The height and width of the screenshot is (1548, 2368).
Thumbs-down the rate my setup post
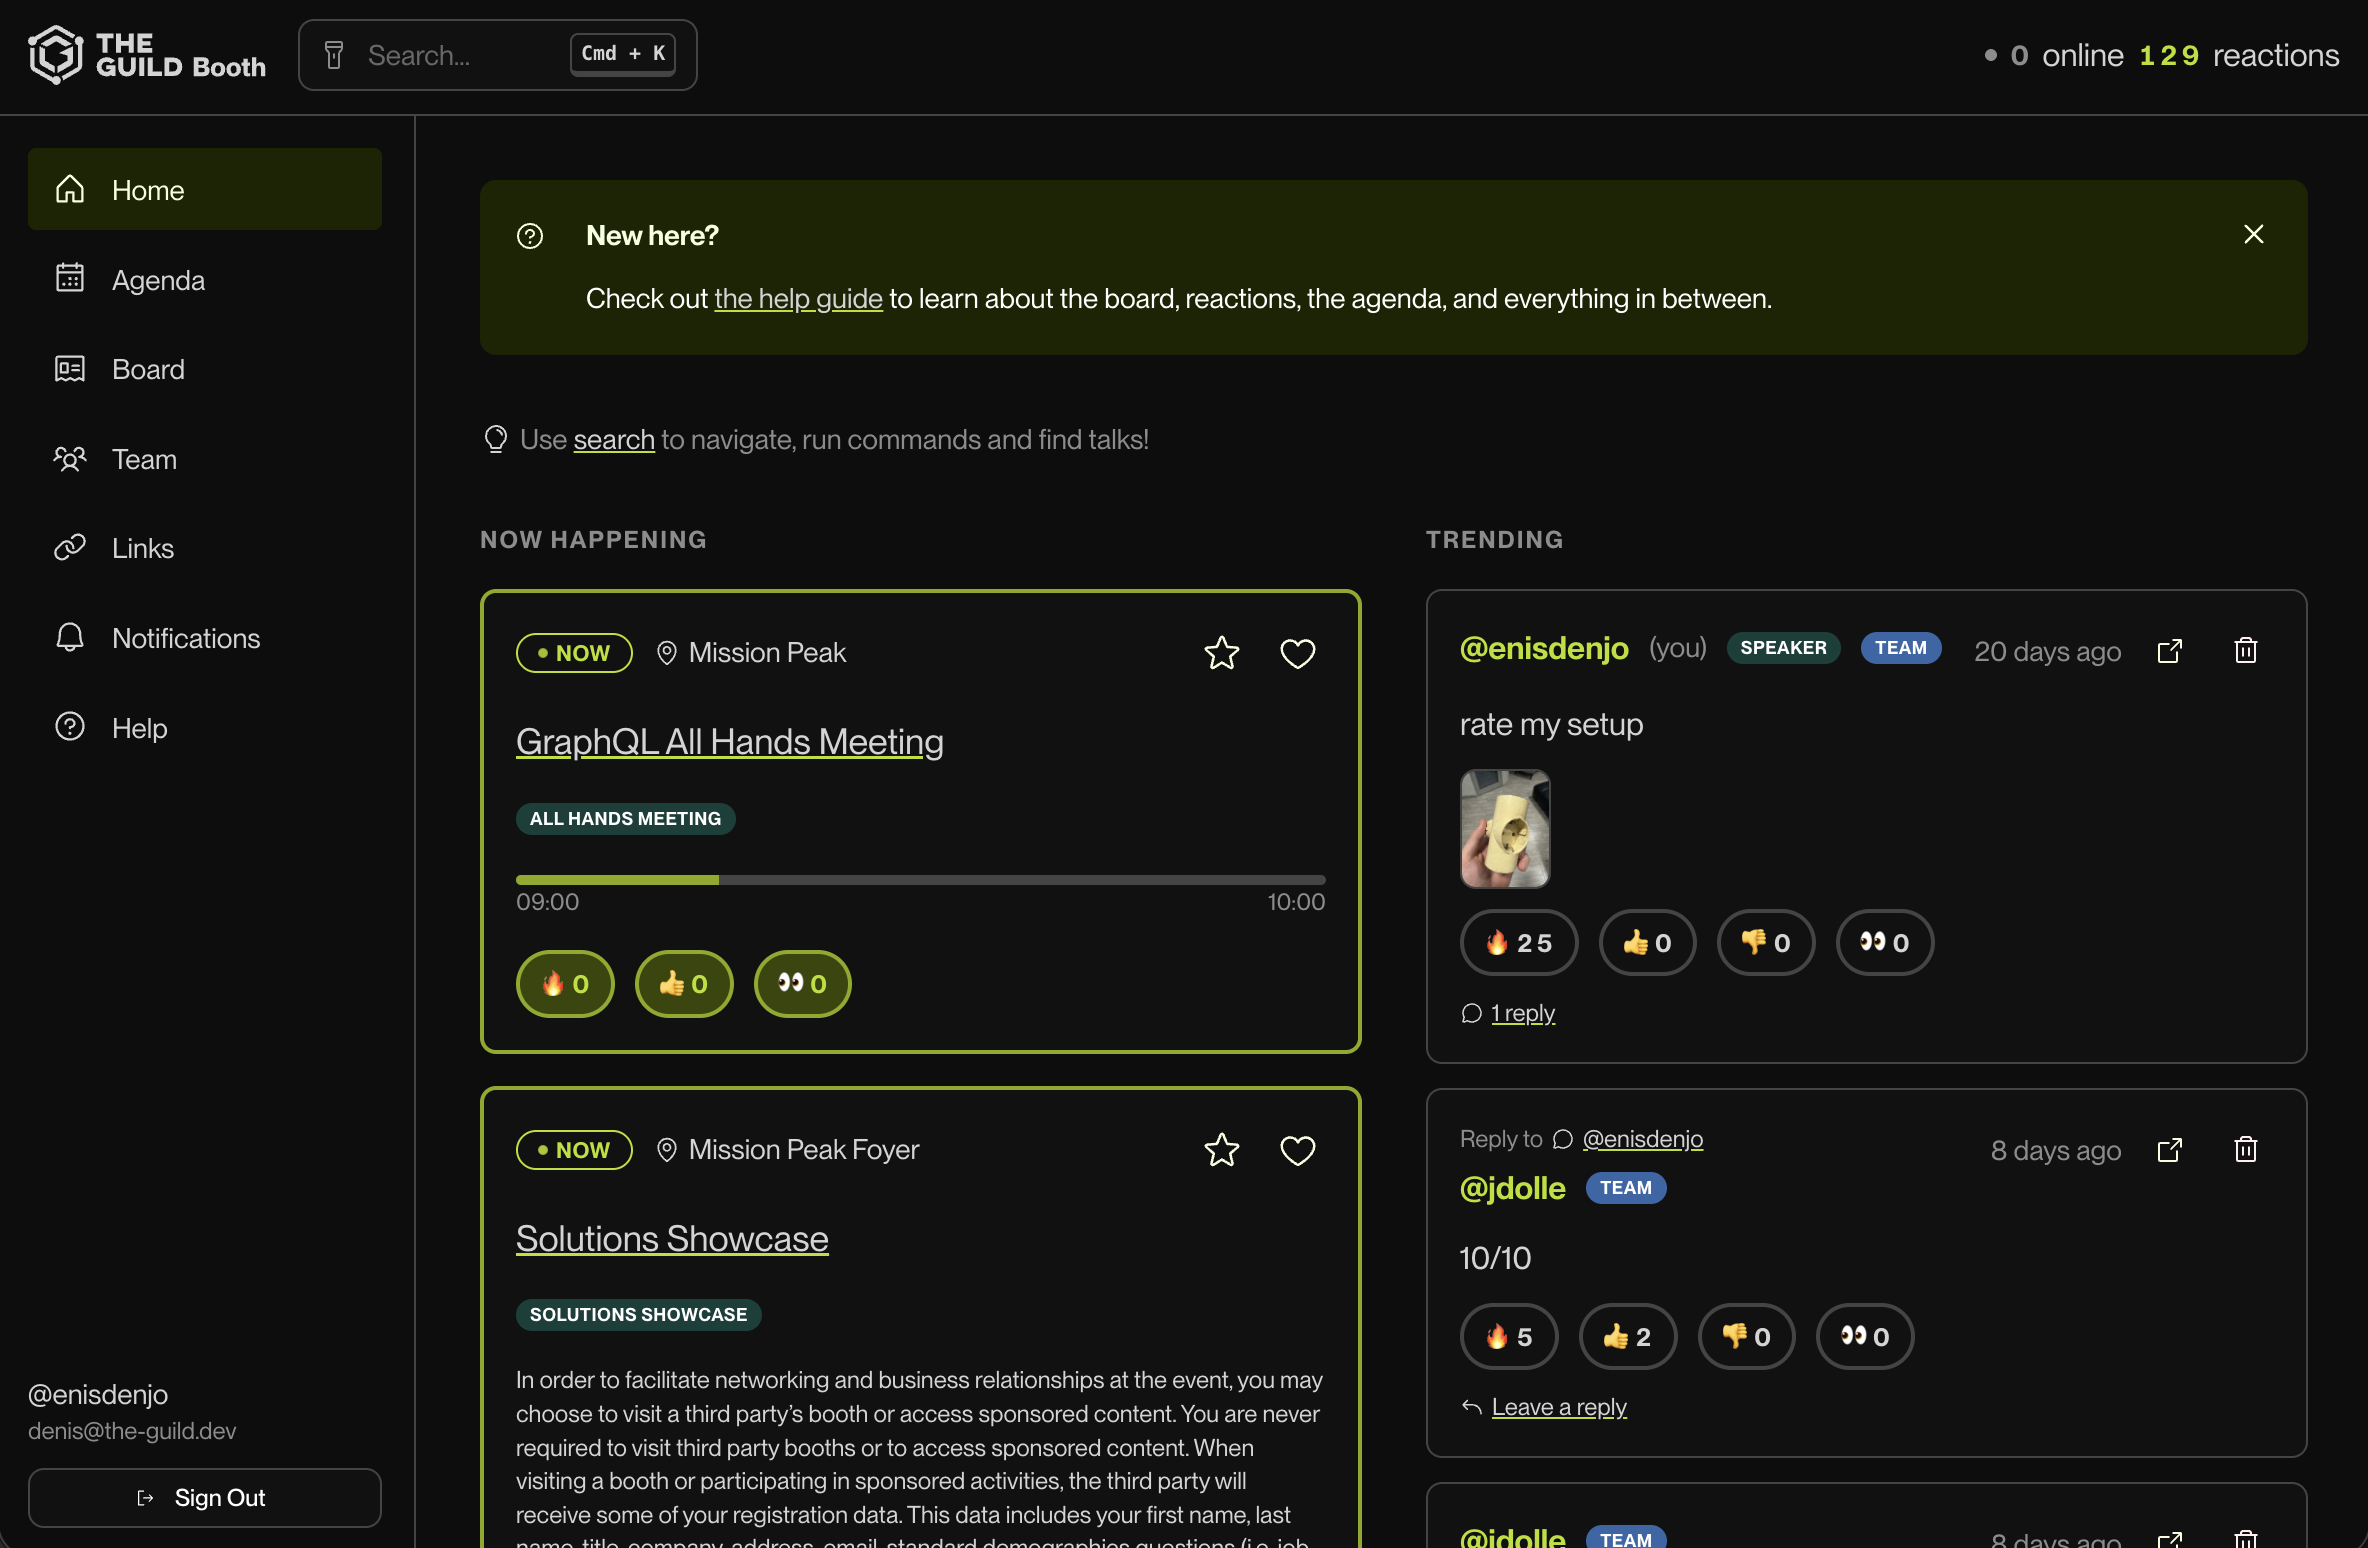pos(1766,942)
